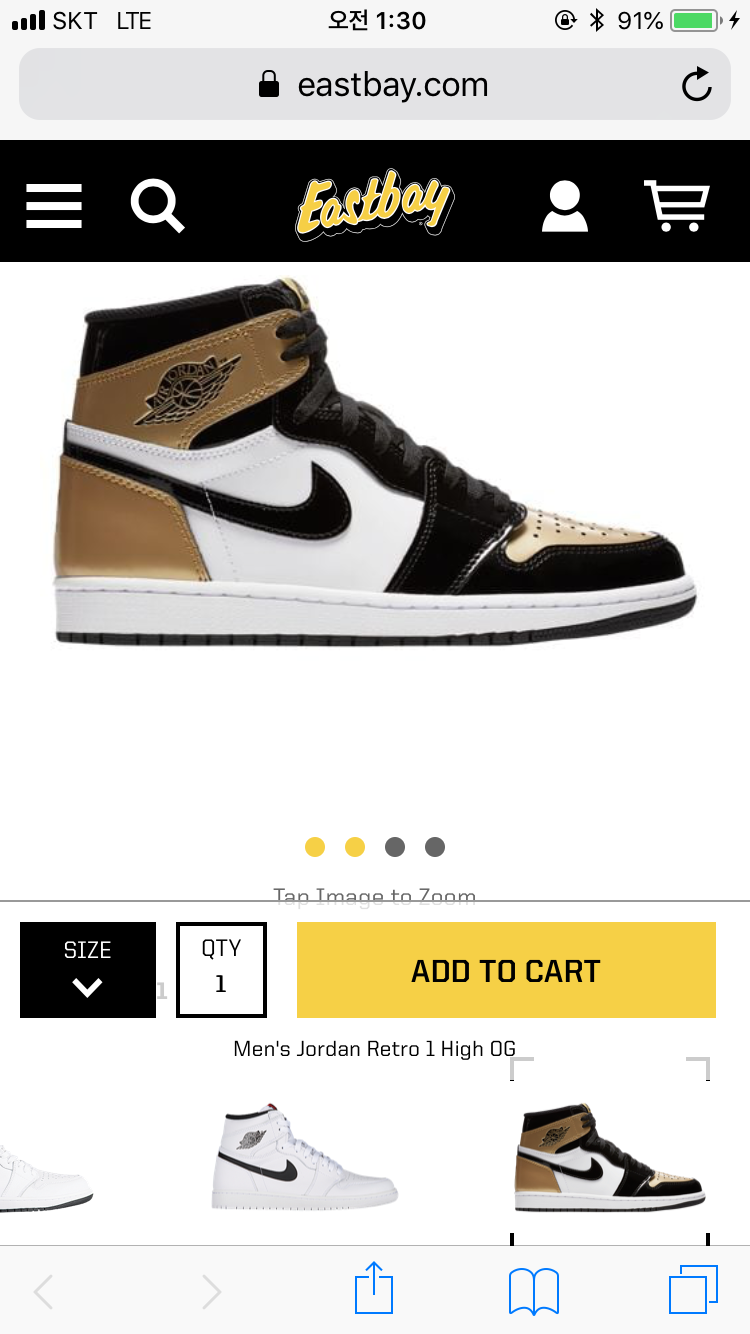Tap the eastbay.com address bar

[375, 84]
